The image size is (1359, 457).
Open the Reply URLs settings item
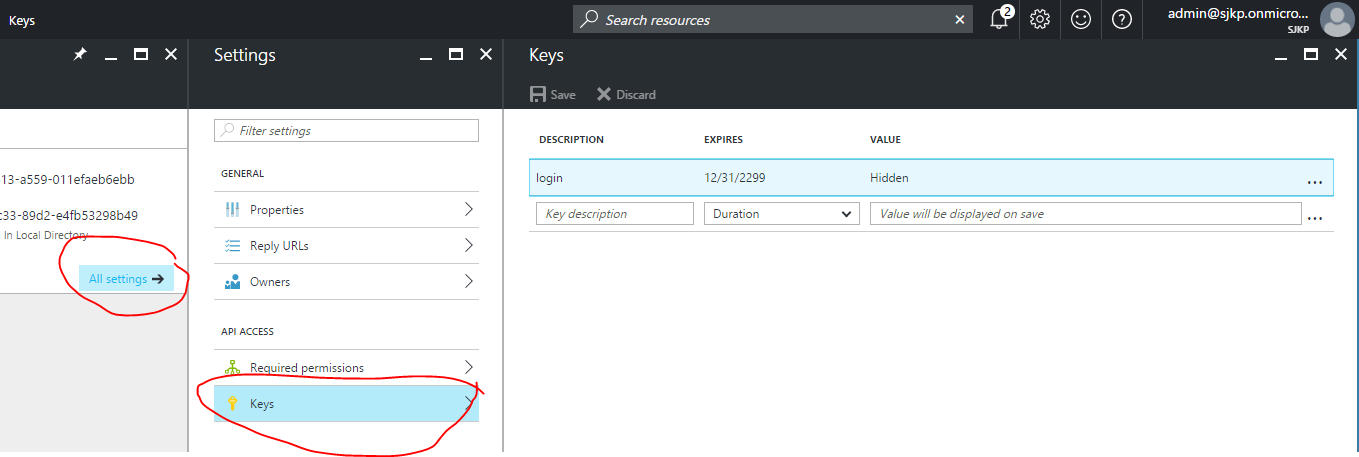pos(346,246)
